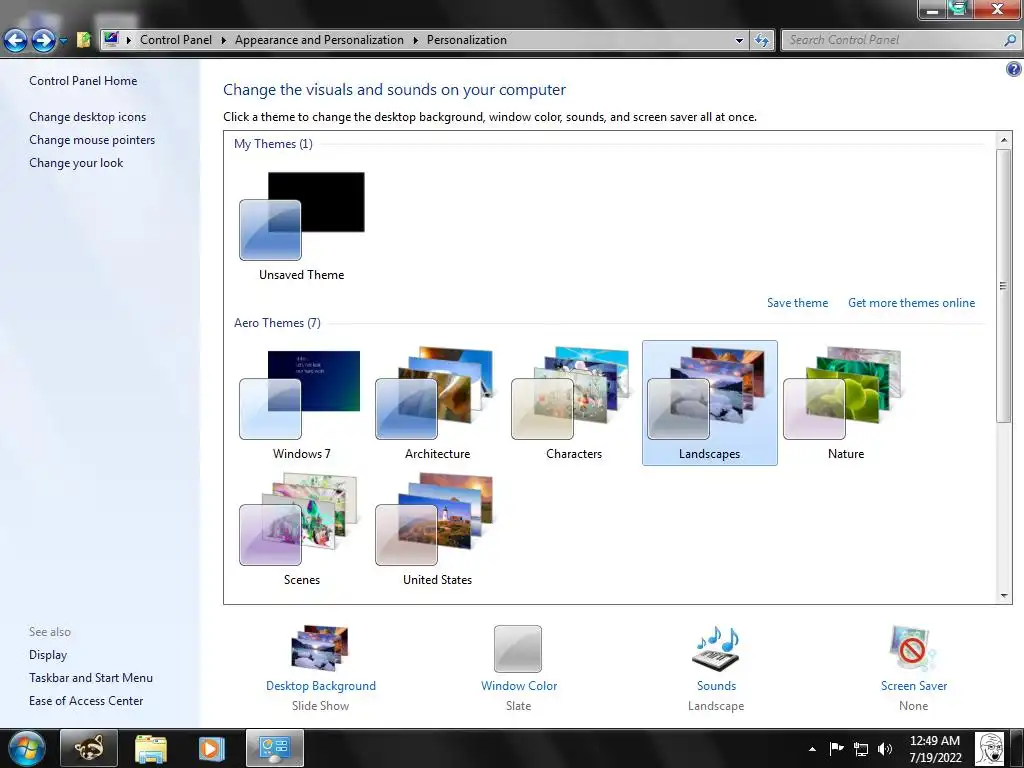Open Control Panel Home
Screen dimensions: 1024x768
pyautogui.click(x=83, y=81)
